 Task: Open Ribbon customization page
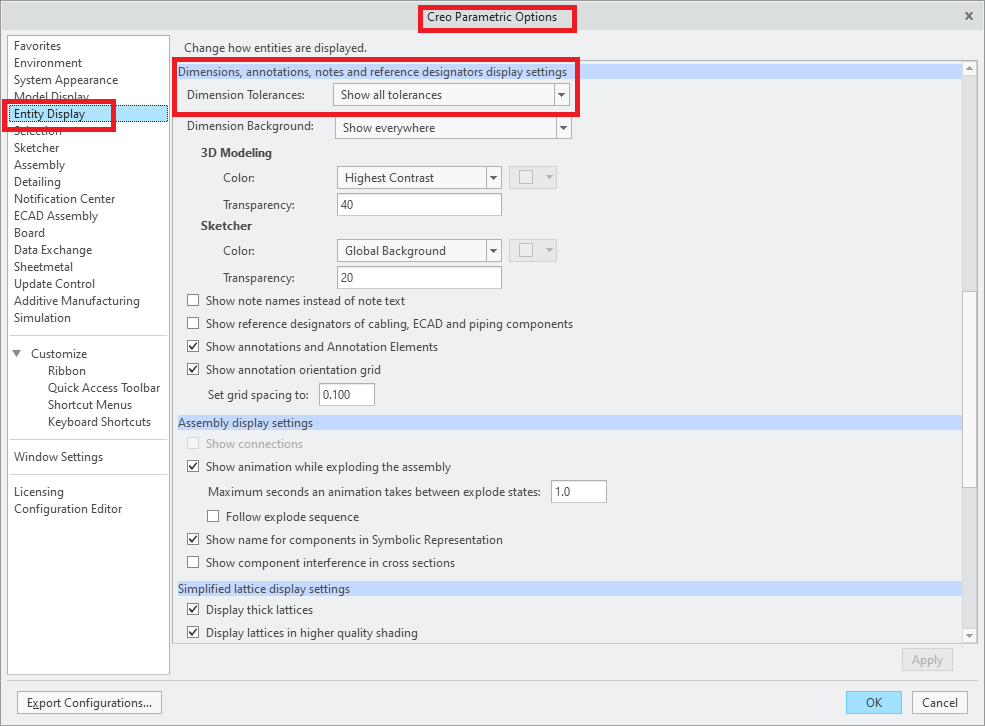(67, 371)
